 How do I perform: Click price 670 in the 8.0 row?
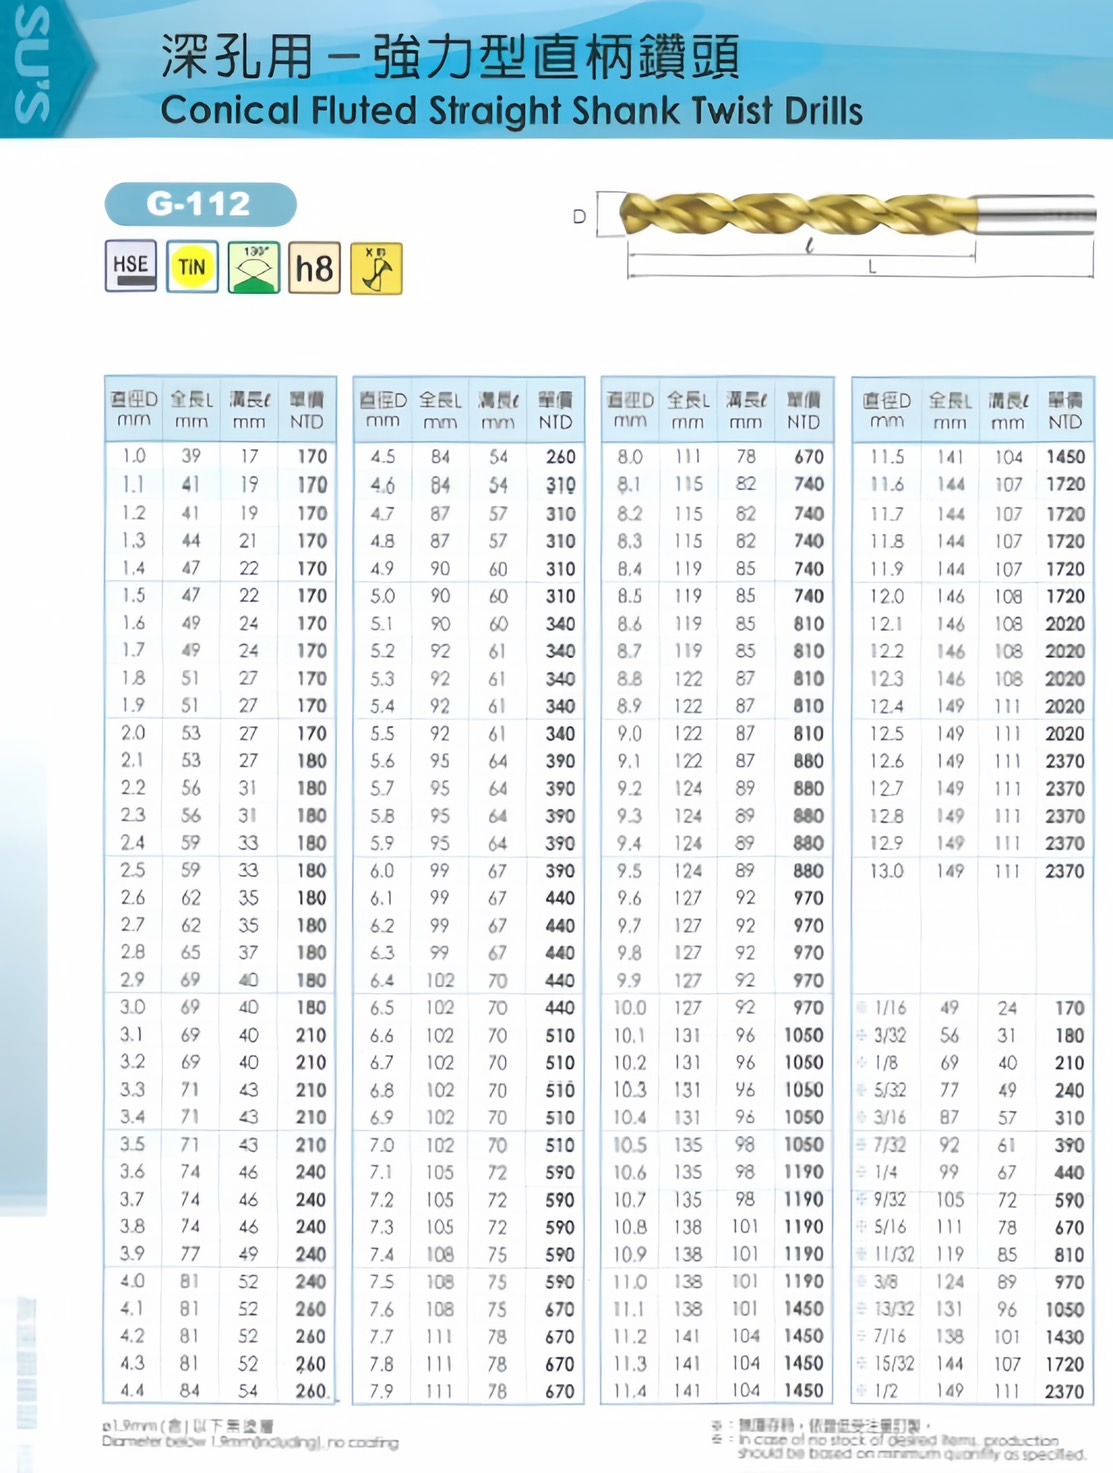[x=809, y=457]
